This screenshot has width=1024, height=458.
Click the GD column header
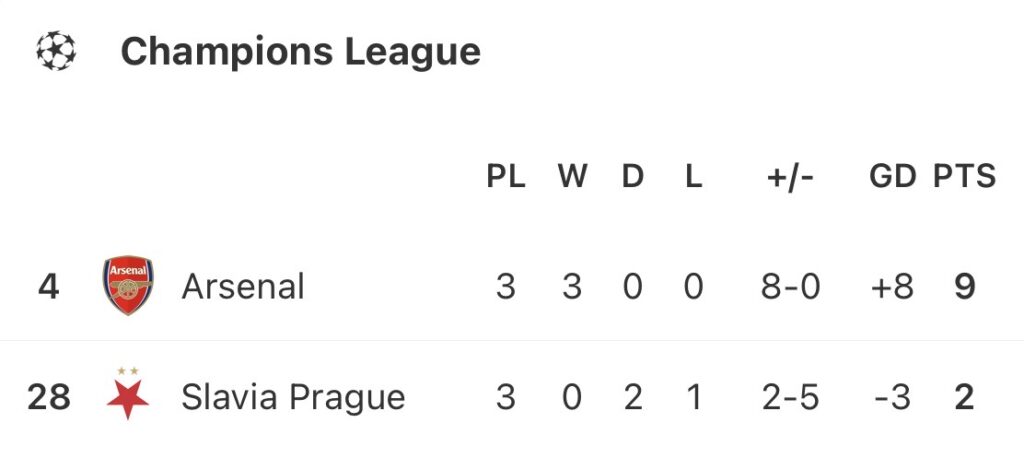click(892, 177)
